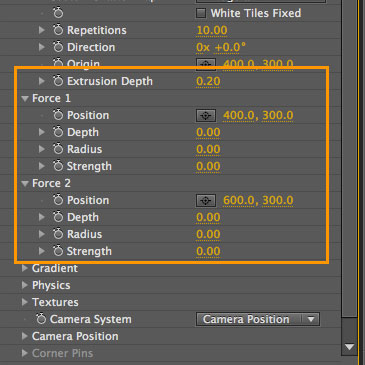Expand the Corner Pins group
Viewport: 365px width, 365px height.
tap(24, 353)
